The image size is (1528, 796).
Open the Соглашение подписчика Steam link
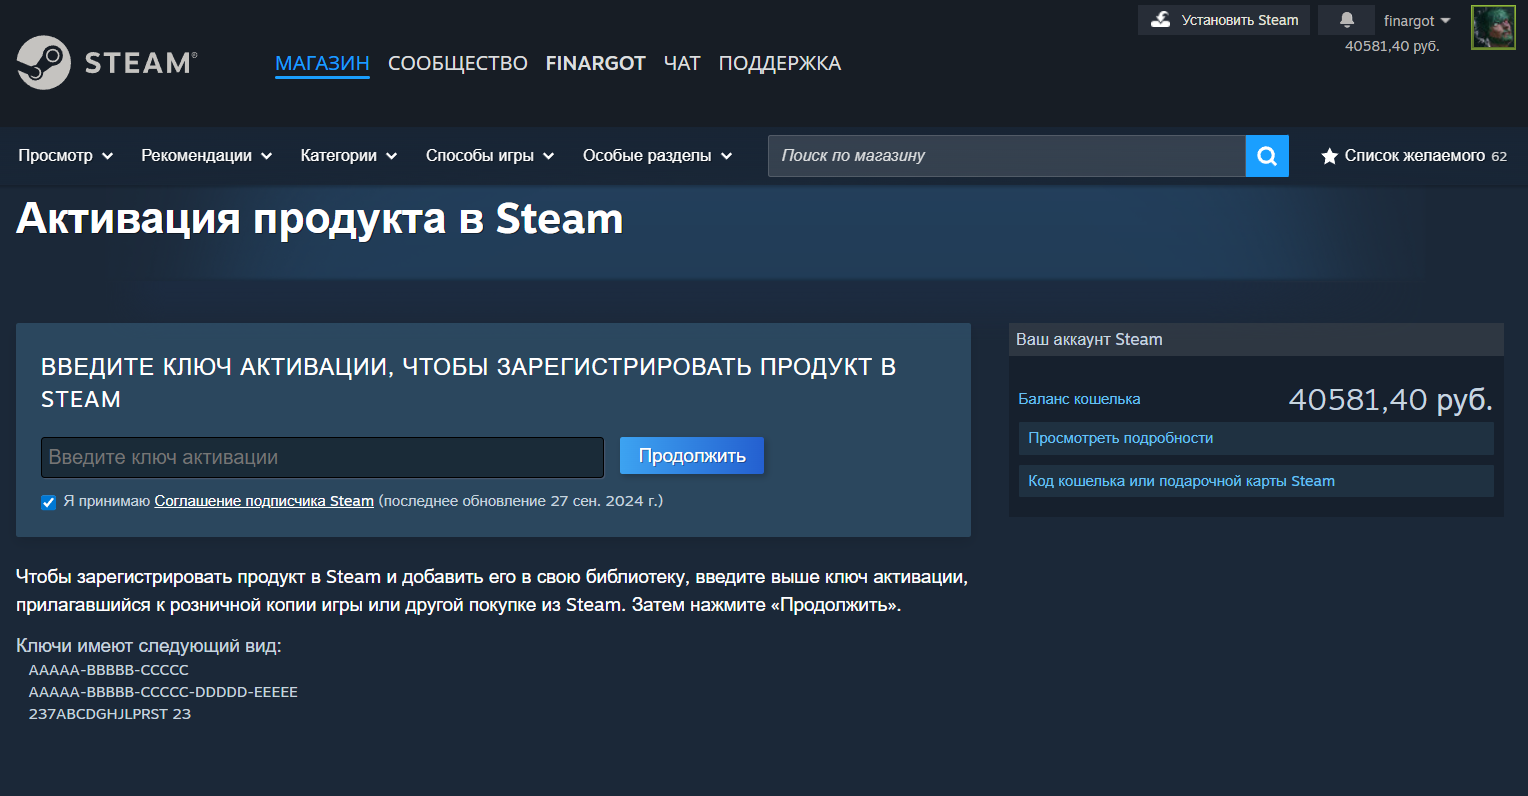coord(263,501)
